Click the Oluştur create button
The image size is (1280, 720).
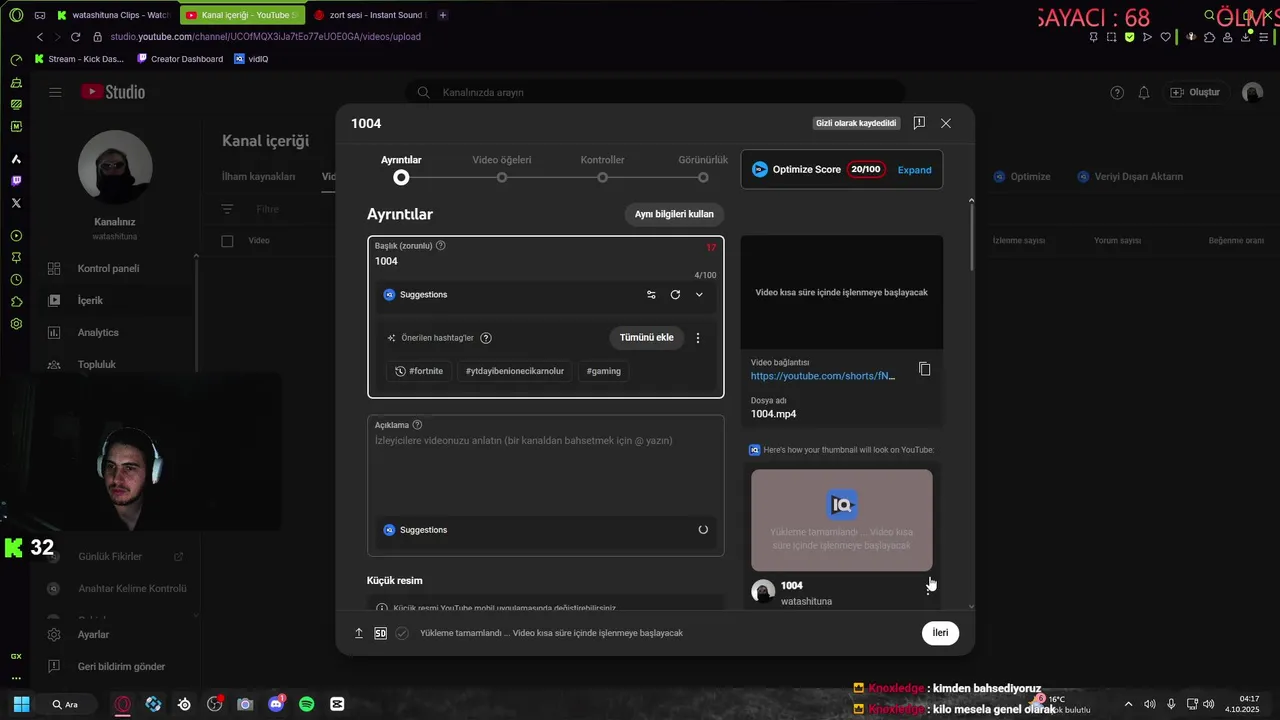click(1195, 92)
